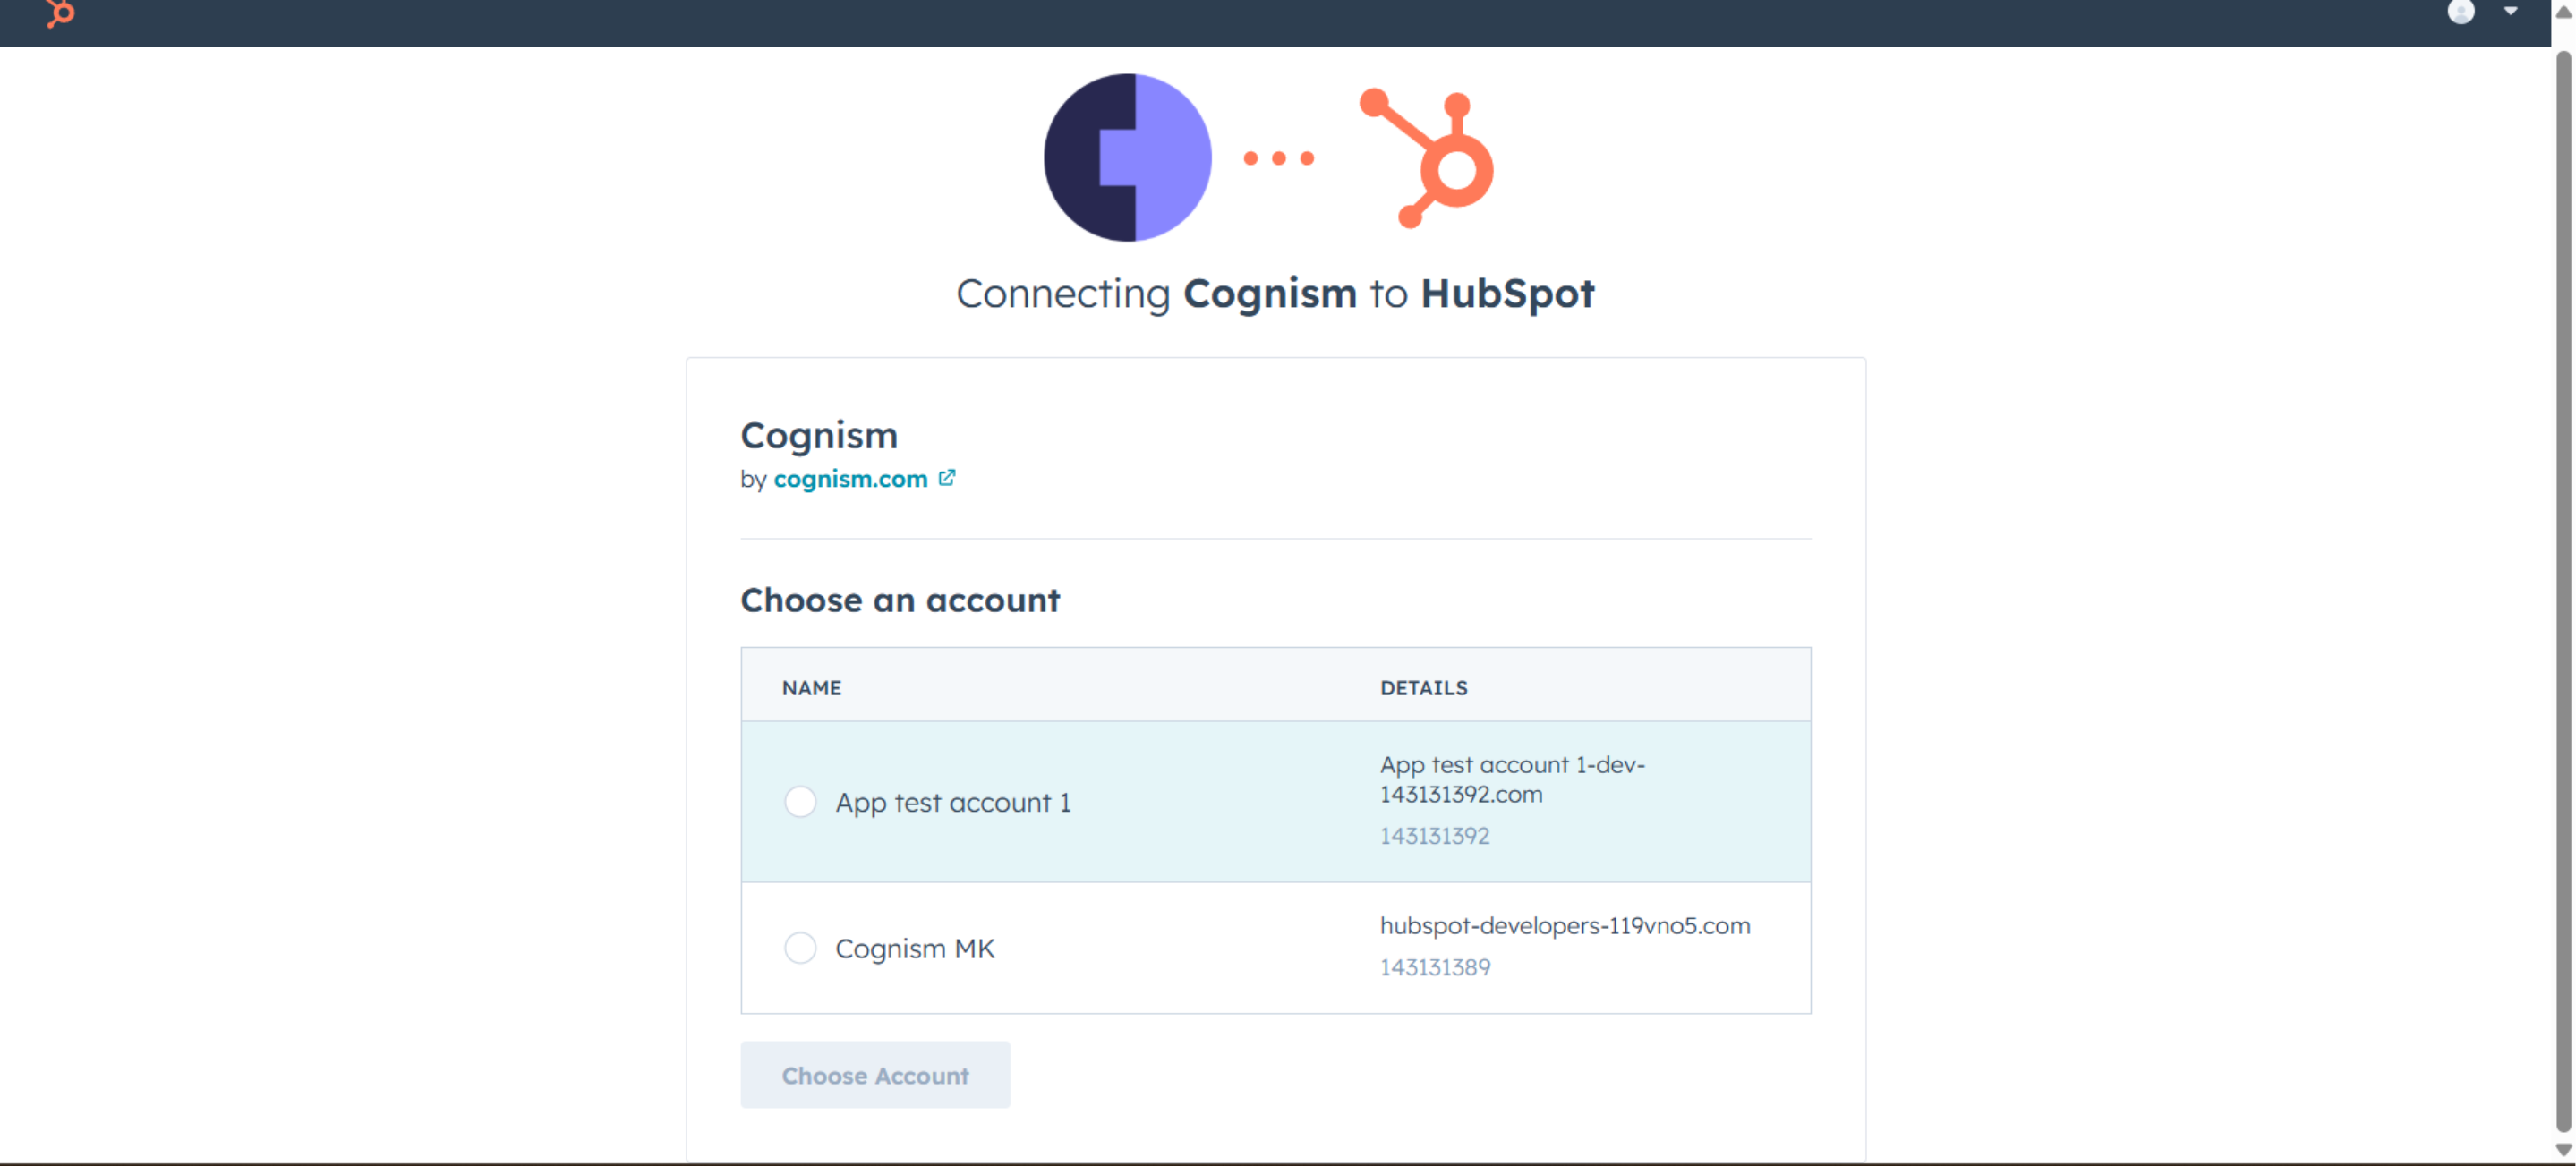Open the cognism.com link
Viewport: 2576px width, 1166px height.
pos(850,479)
